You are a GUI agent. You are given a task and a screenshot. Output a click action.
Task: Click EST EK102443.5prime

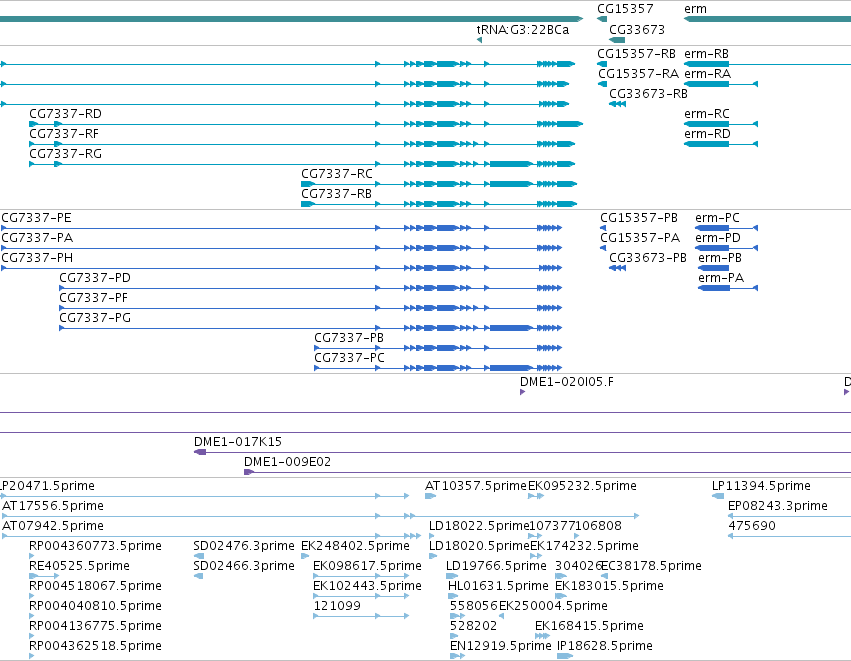[x=367, y=586]
